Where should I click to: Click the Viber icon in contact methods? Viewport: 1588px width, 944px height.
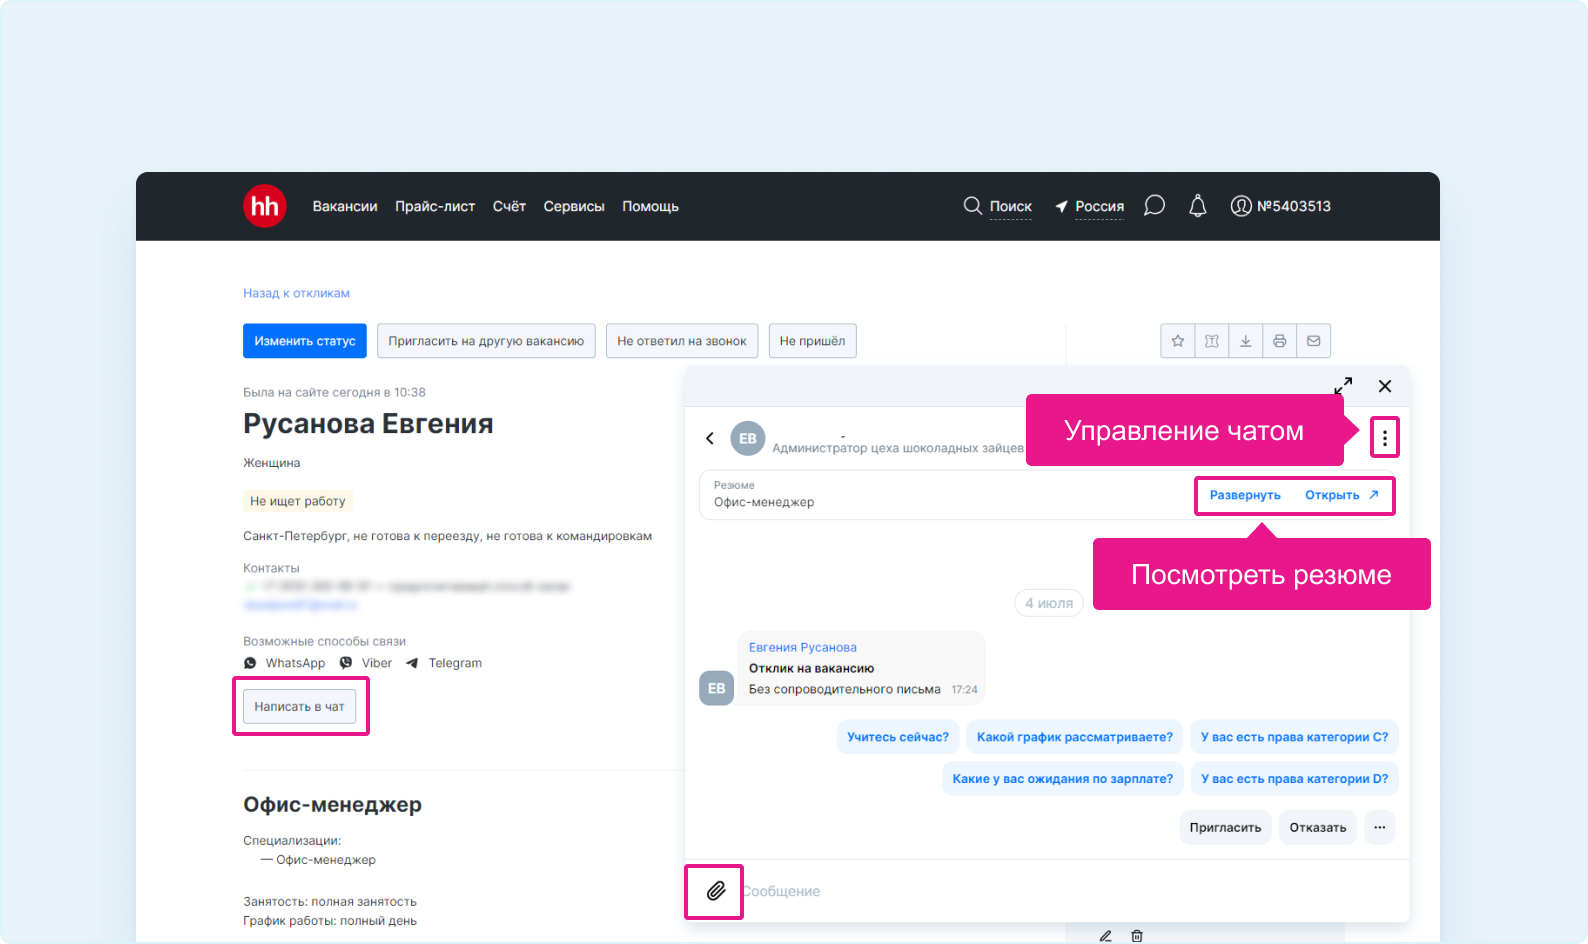coord(346,663)
